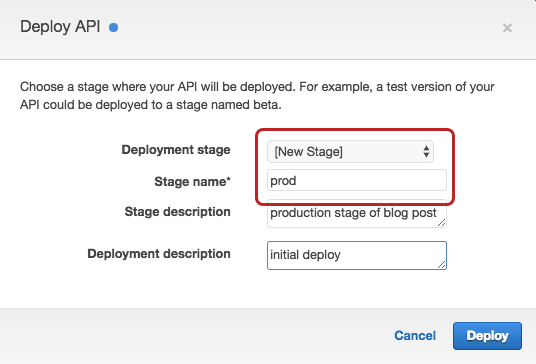
Task: Click into the Stage description text area
Action: (357, 214)
